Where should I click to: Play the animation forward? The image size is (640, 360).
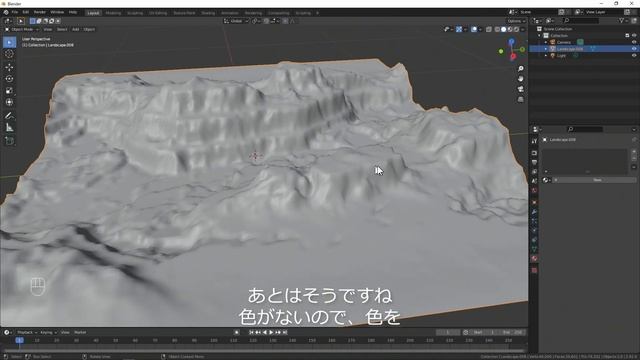(271, 332)
